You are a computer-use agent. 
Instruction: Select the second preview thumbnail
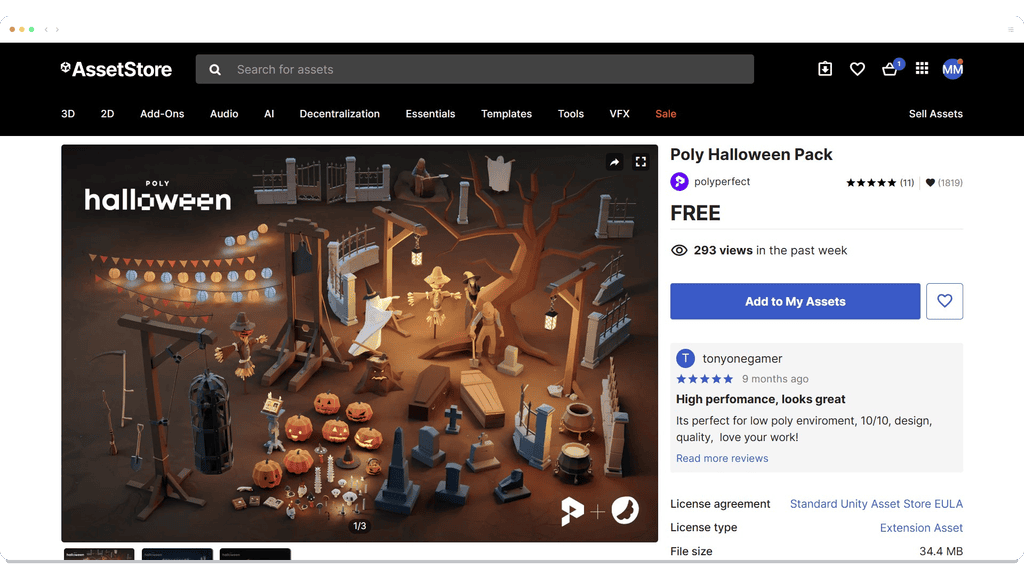(x=177, y=554)
